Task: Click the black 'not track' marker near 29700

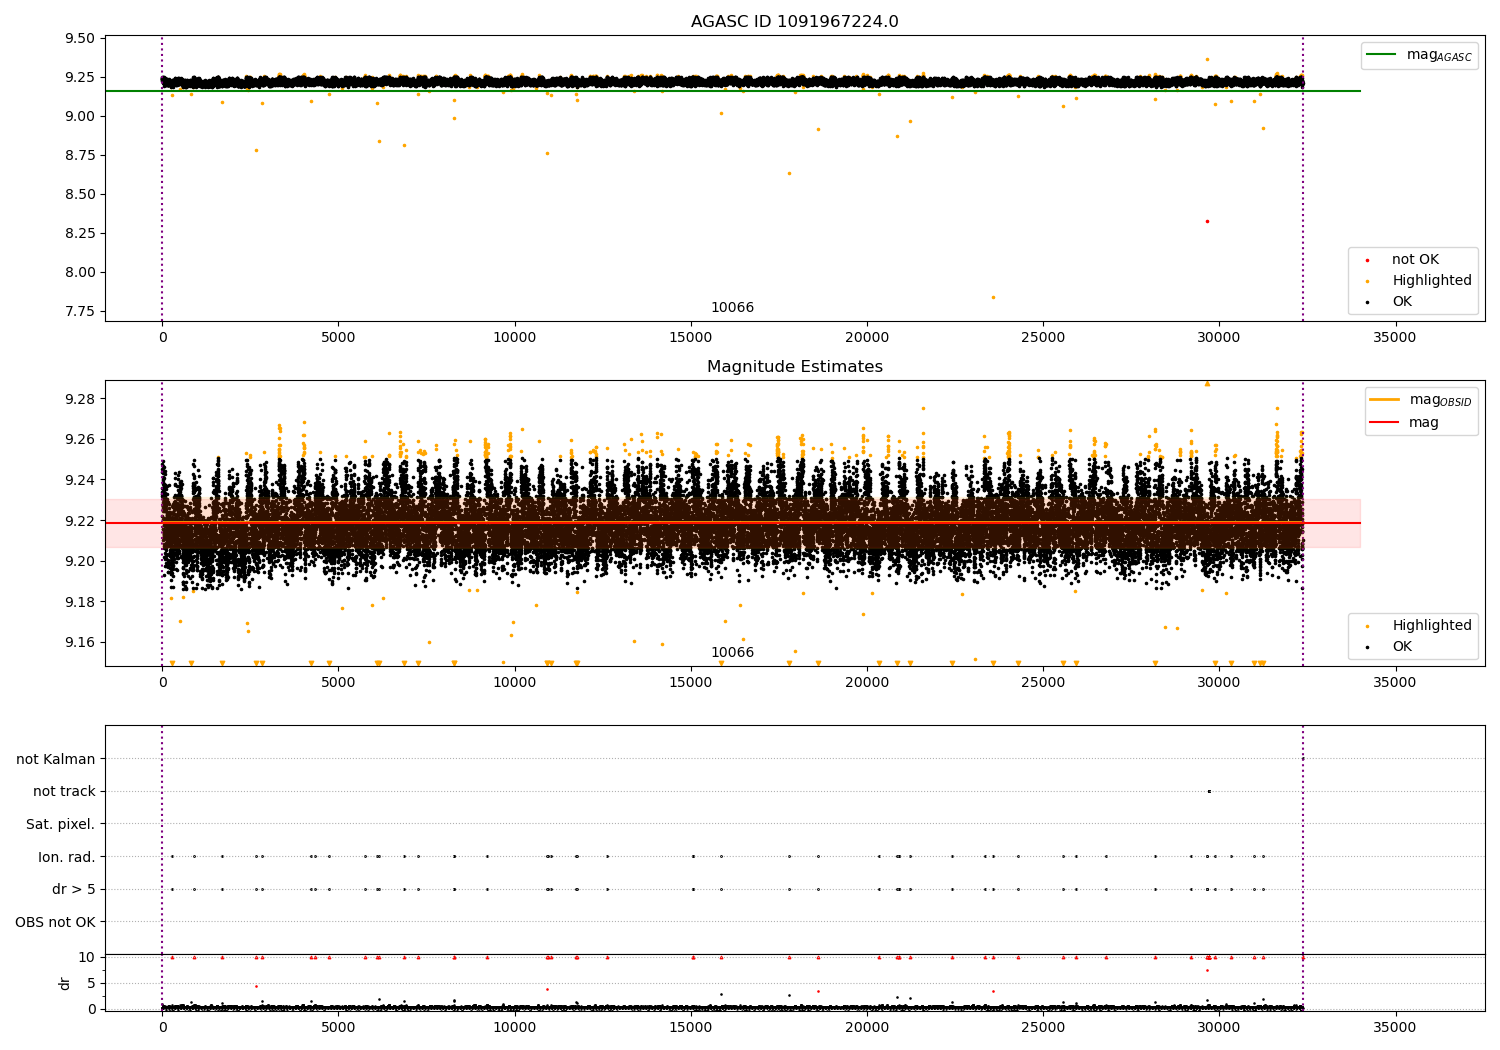Action: tap(1209, 791)
